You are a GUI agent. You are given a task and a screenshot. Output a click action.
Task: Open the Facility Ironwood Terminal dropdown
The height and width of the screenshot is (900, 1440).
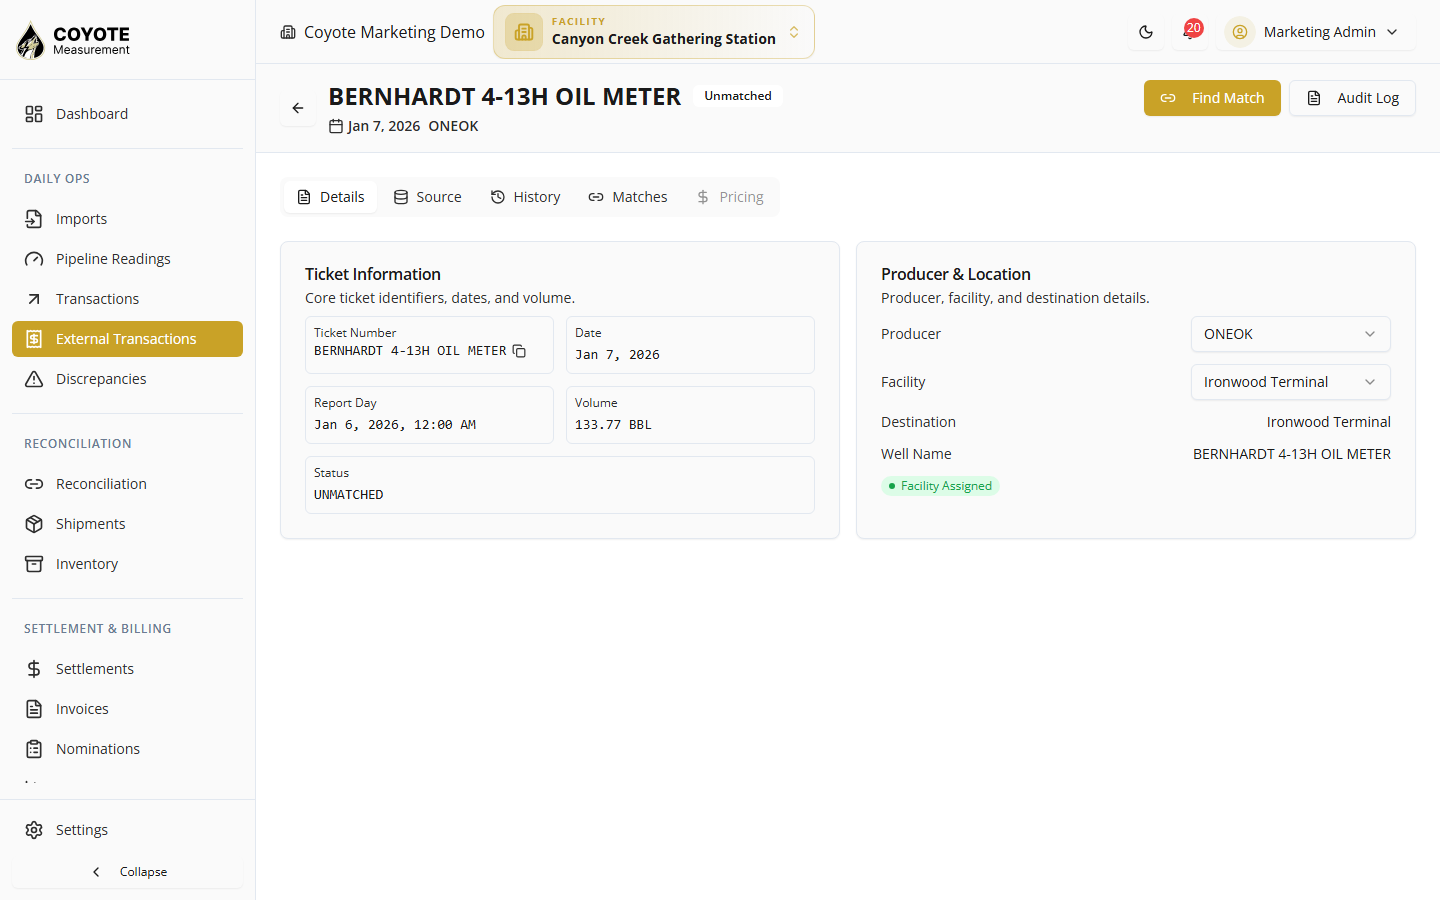pos(1290,382)
